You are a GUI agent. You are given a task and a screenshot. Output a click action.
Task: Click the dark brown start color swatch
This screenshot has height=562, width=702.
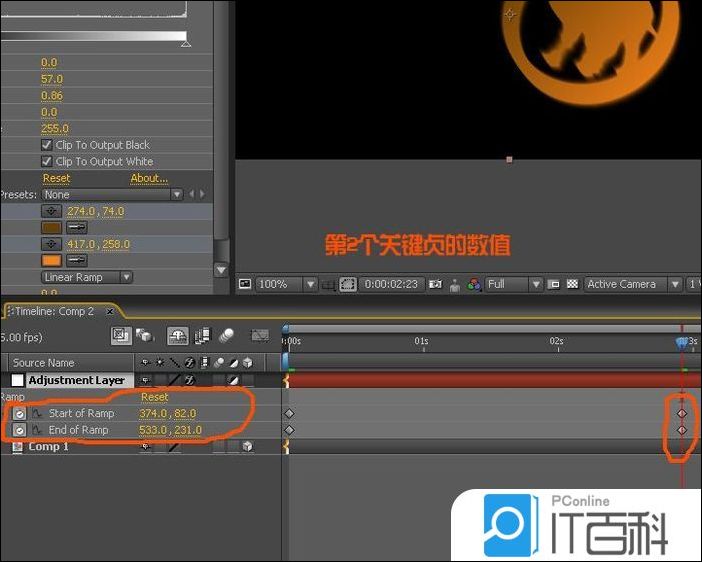(51, 227)
